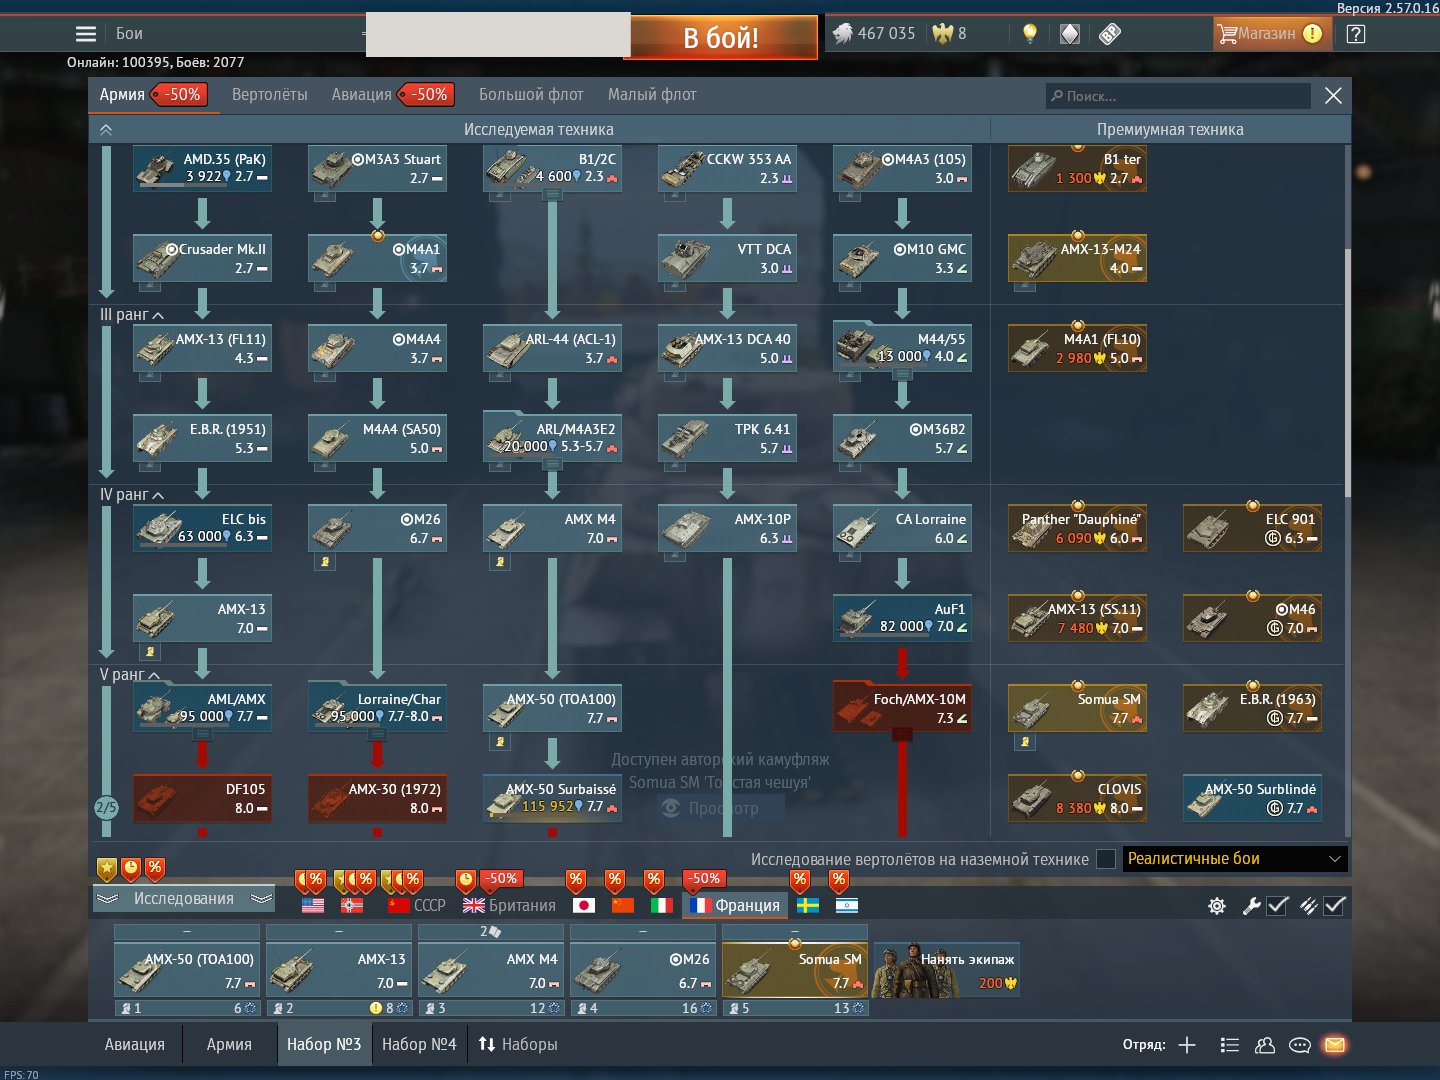
Task: Close the research tree with X
Action: click(x=1333, y=95)
